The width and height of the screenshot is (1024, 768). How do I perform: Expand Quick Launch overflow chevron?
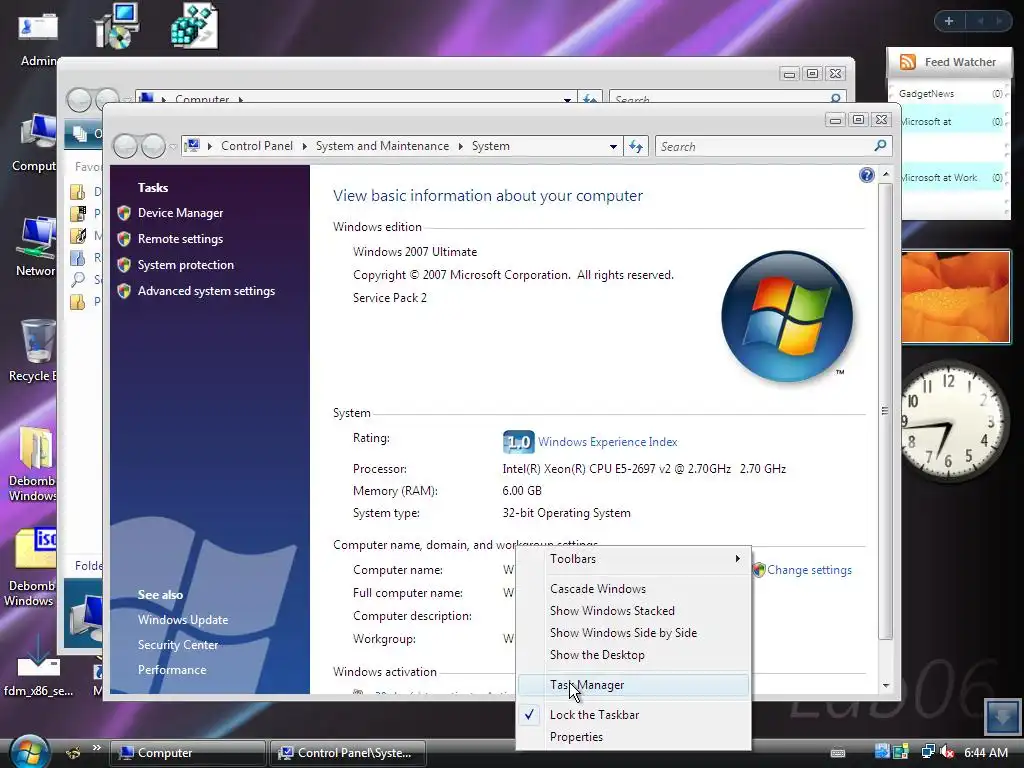pos(97,748)
